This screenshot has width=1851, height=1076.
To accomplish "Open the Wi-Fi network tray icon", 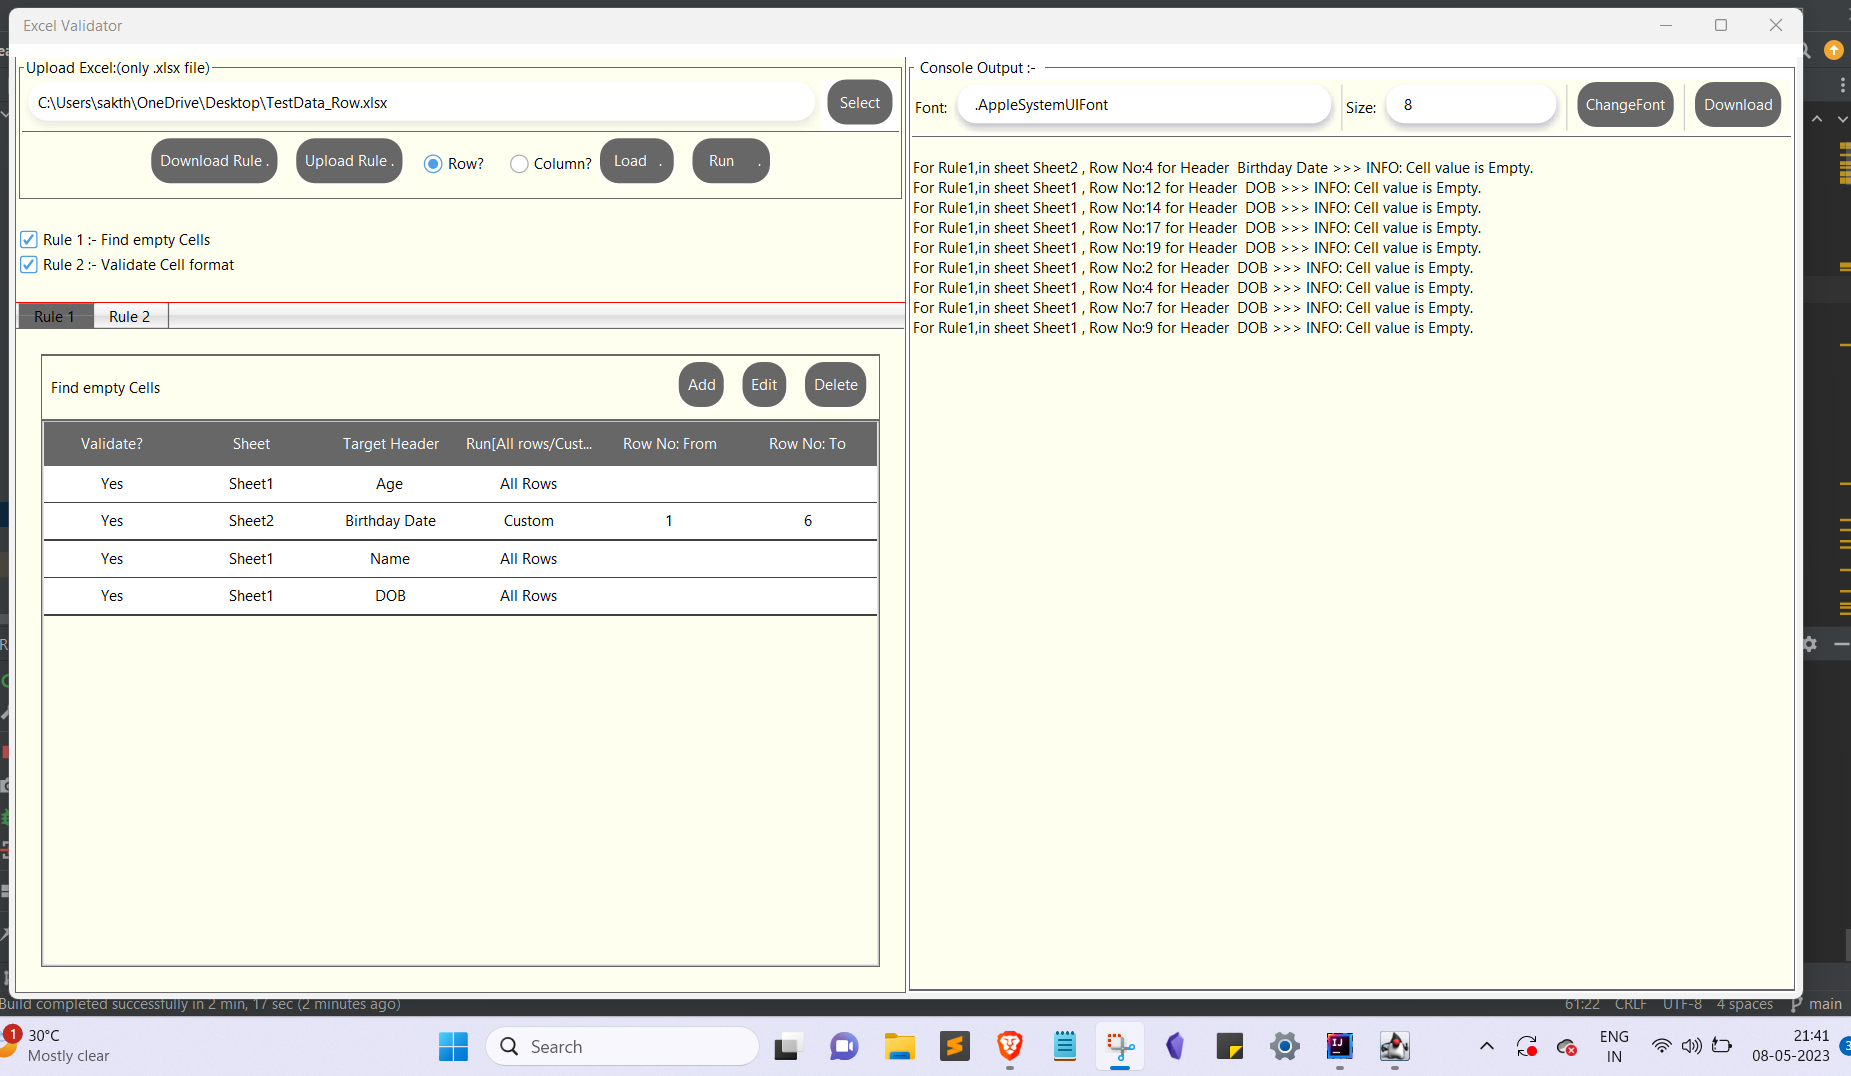I will click(1662, 1047).
